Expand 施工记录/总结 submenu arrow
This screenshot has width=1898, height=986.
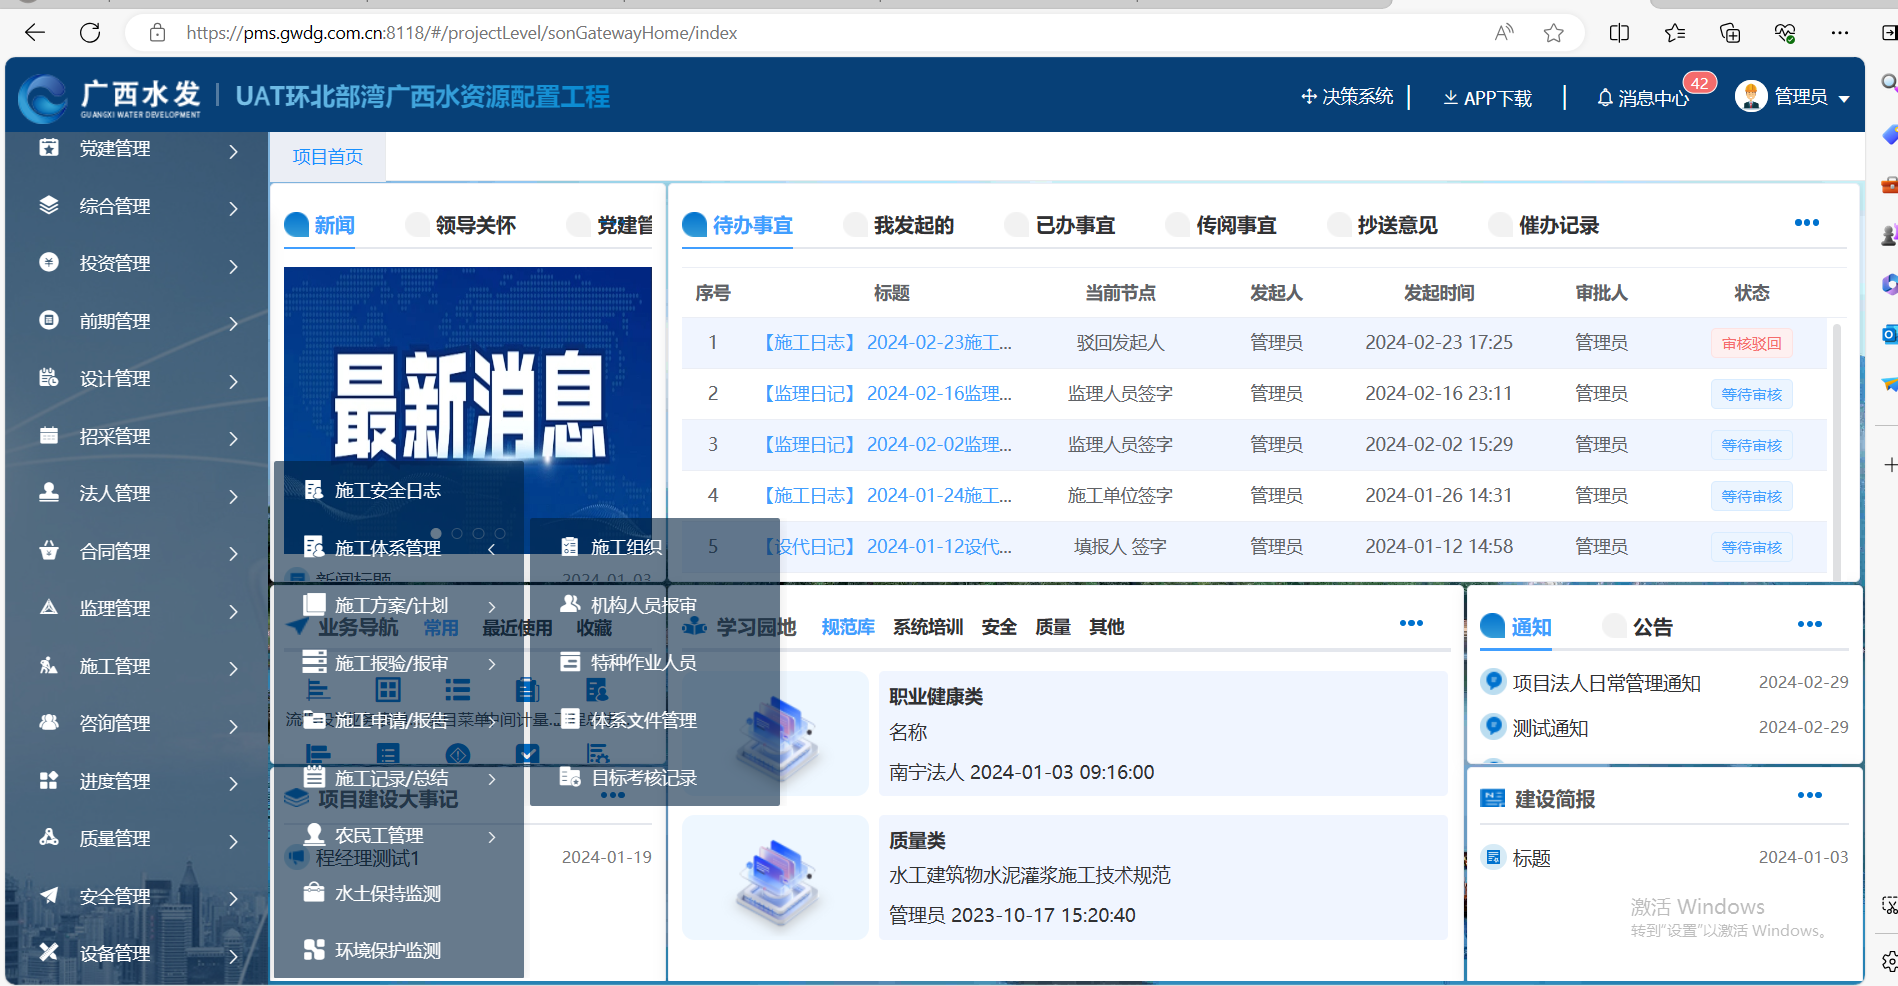(492, 779)
